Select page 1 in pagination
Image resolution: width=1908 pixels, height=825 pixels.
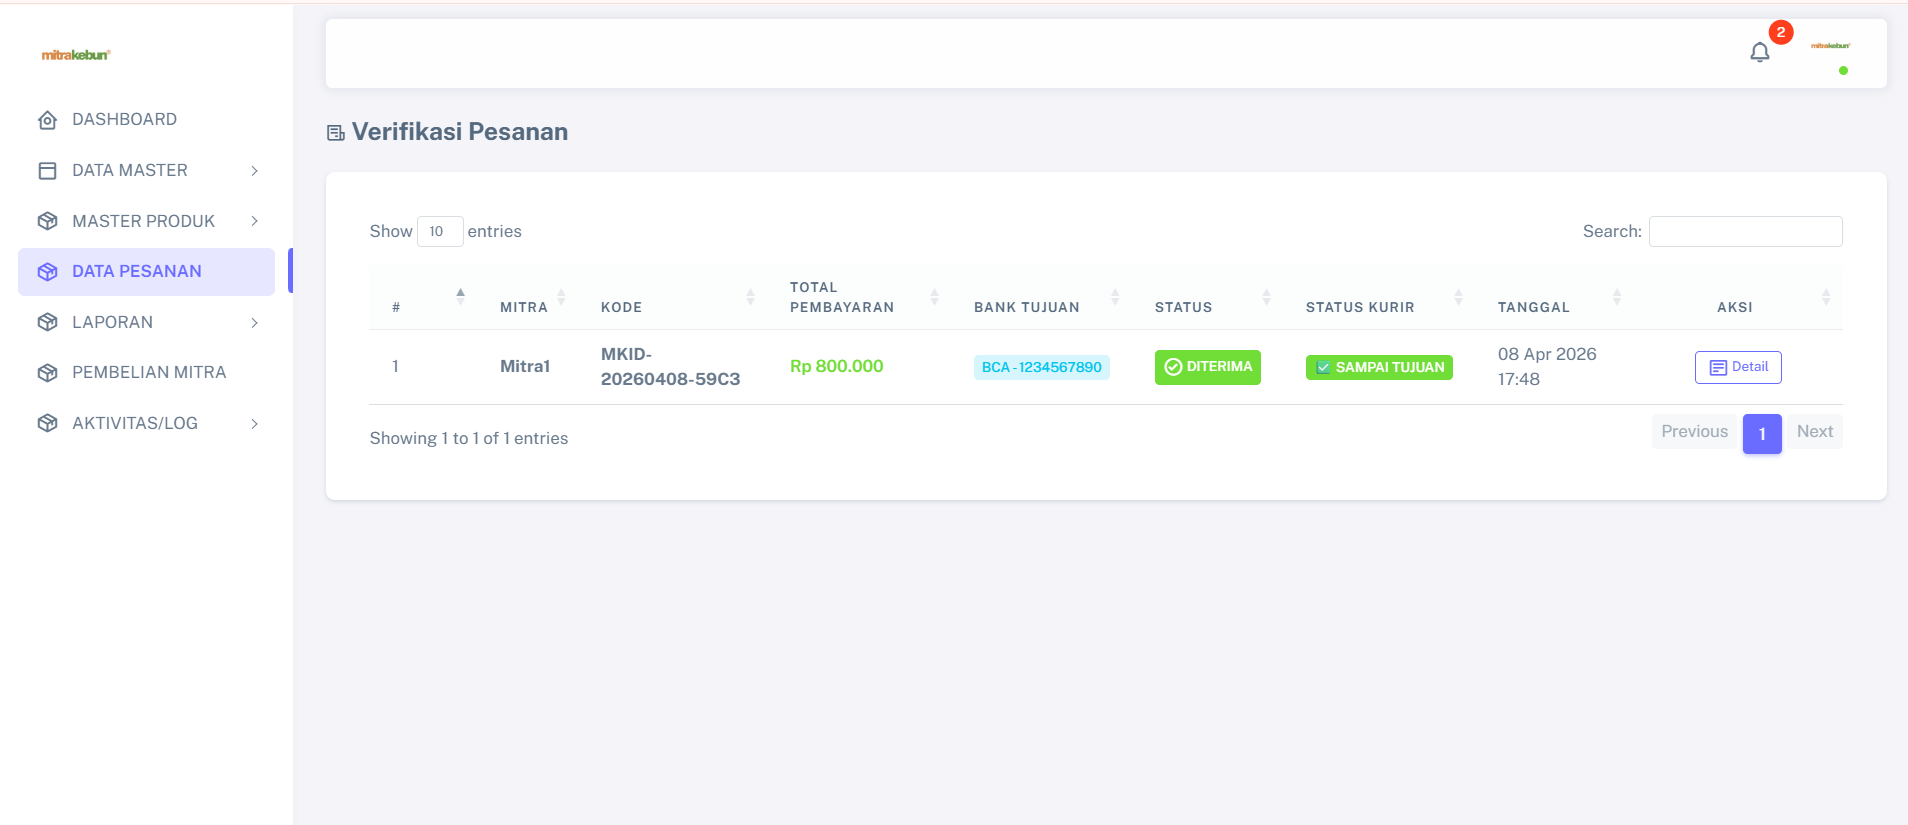[x=1762, y=434]
